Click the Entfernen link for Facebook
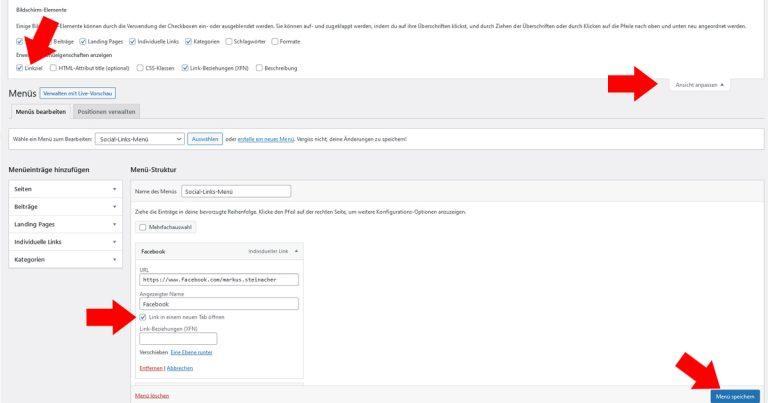This screenshot has height=403, width=768. click(x=151, y=368)
